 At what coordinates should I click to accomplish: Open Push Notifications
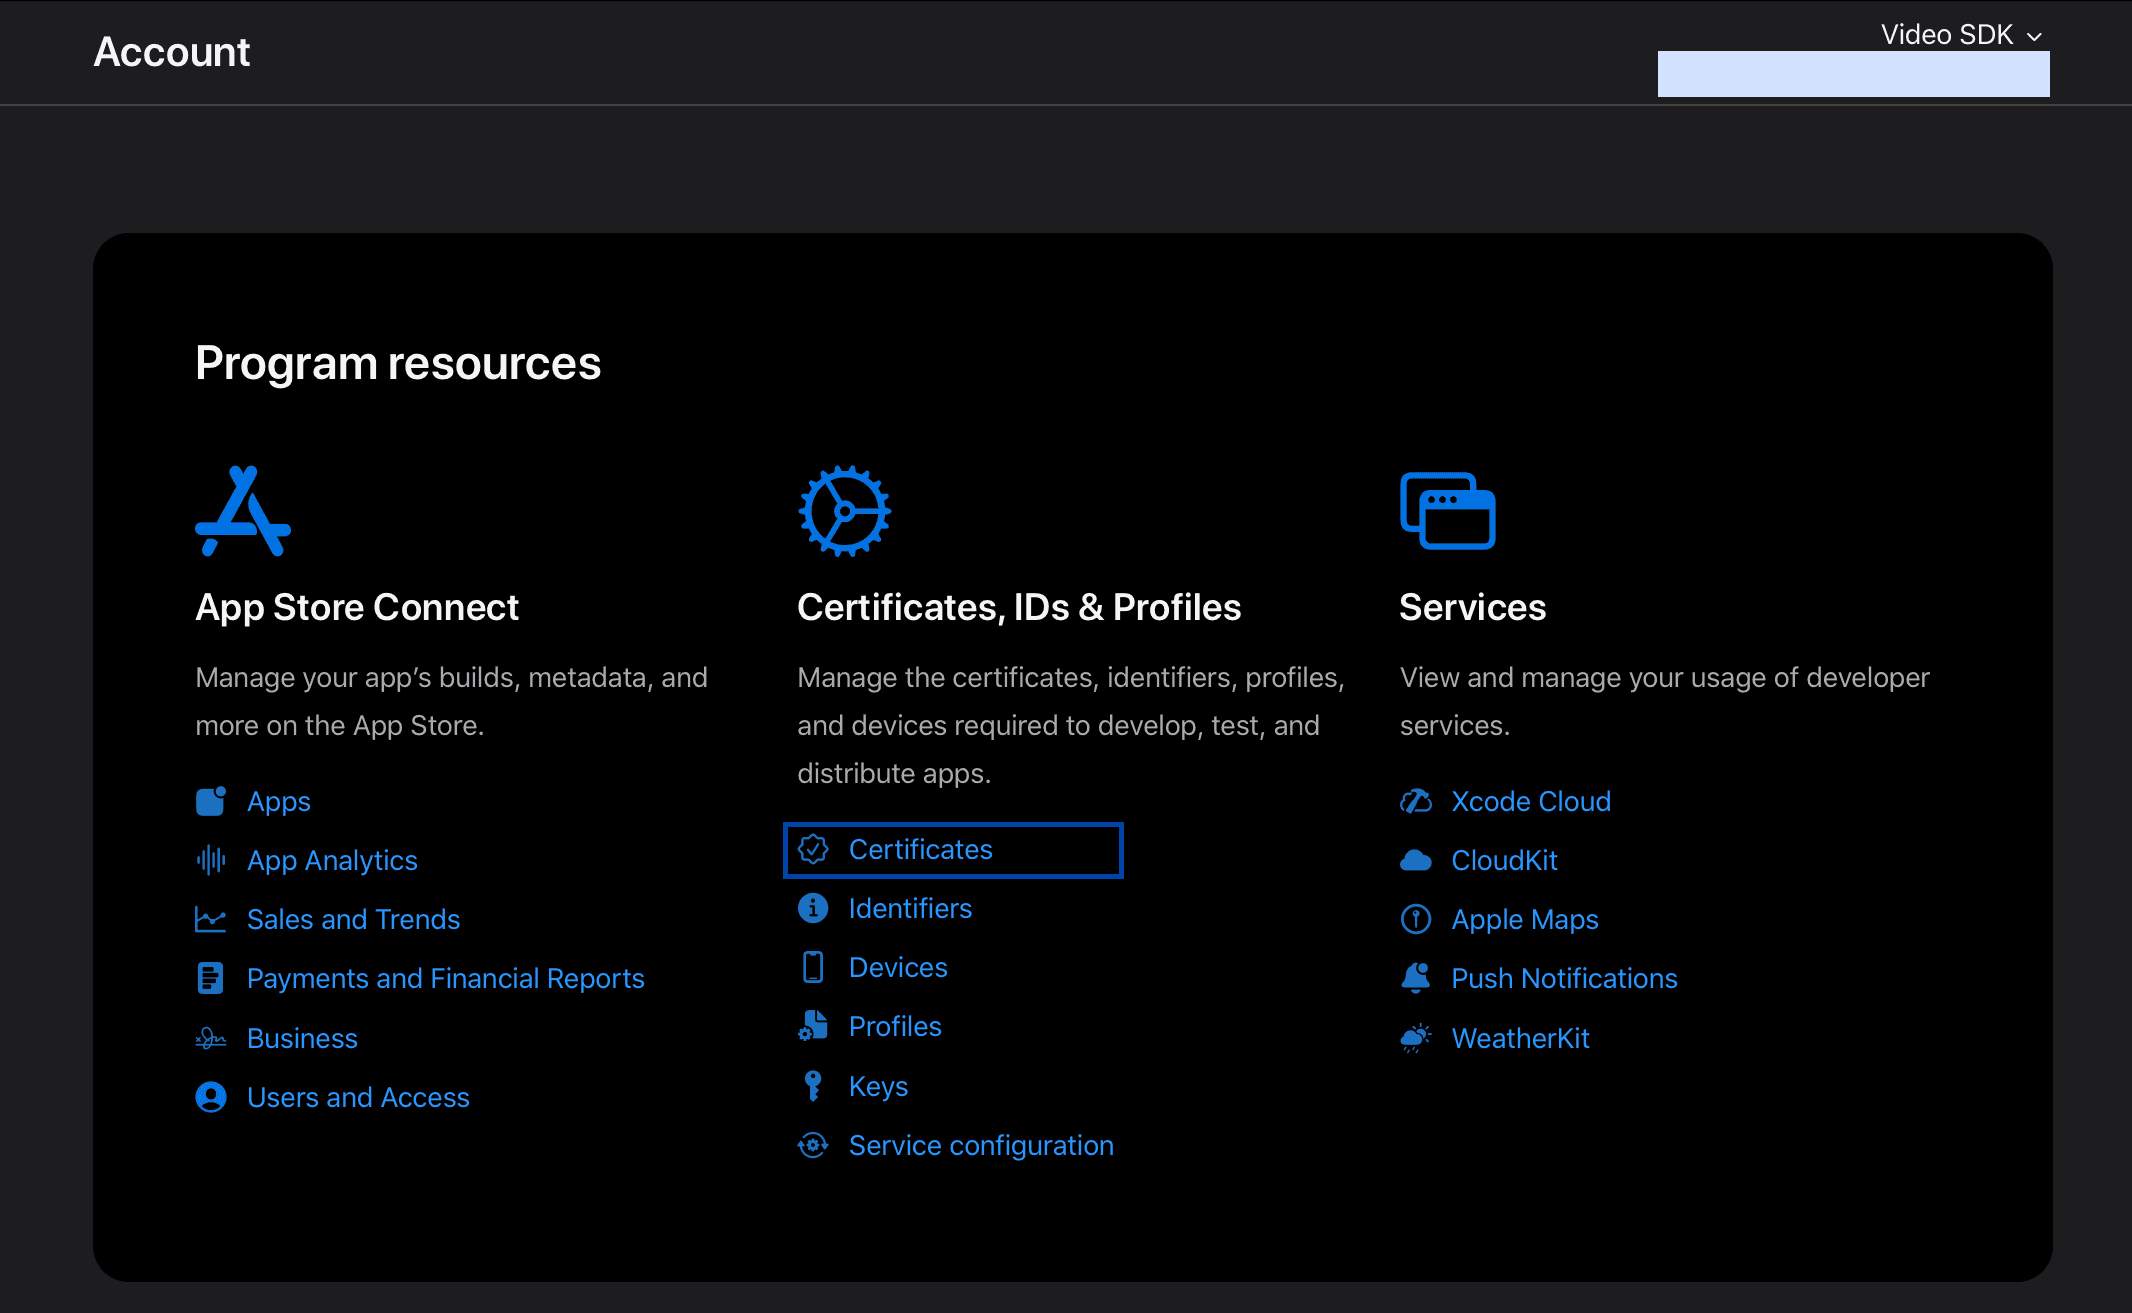(1564, 978)
